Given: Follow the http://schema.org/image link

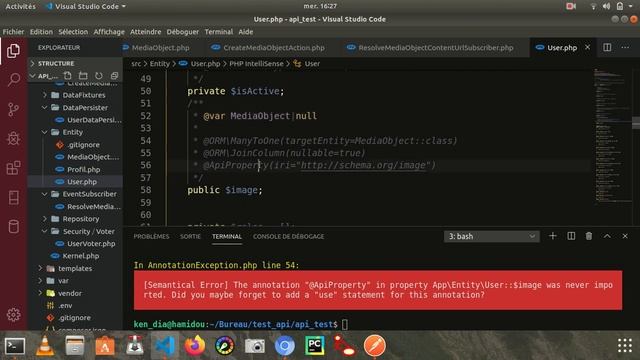Looking at the screenshot, I should 363,165.
